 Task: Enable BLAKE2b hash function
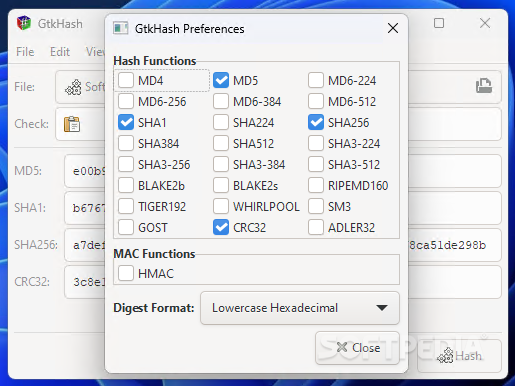click(126, 185)
